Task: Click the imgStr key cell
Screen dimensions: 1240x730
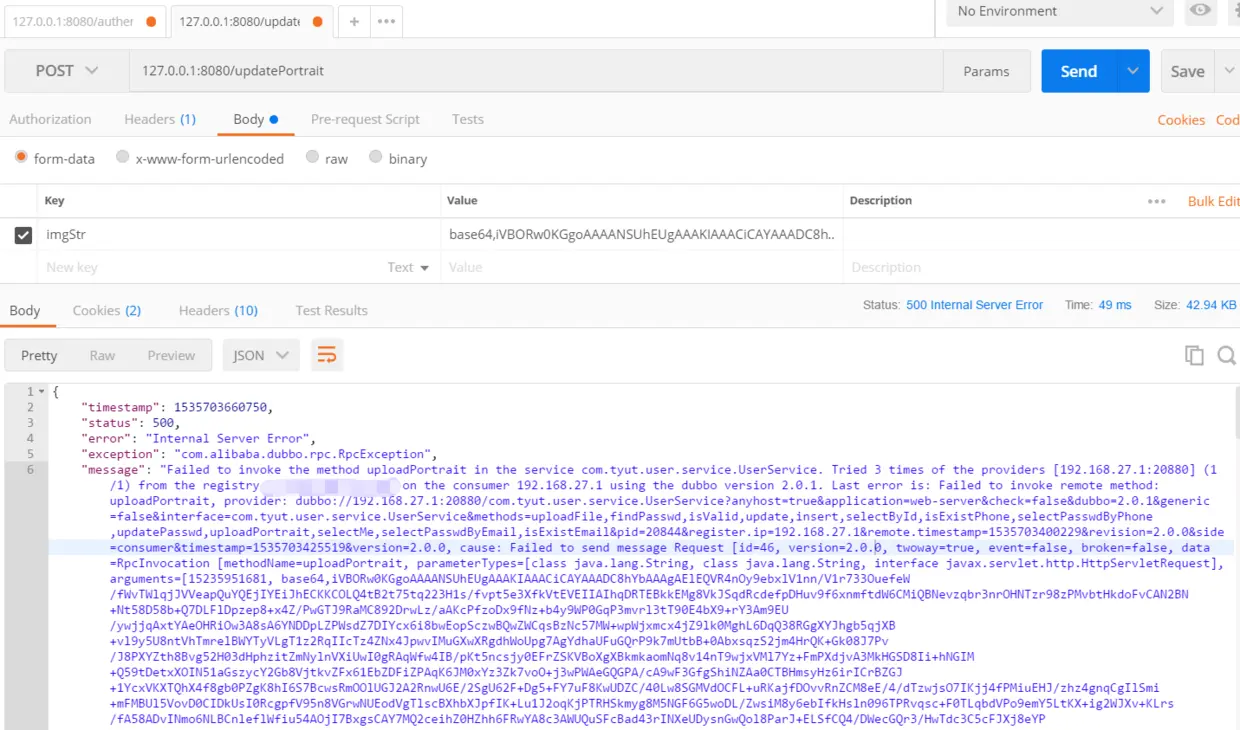Action: click(x=240, y=235)
